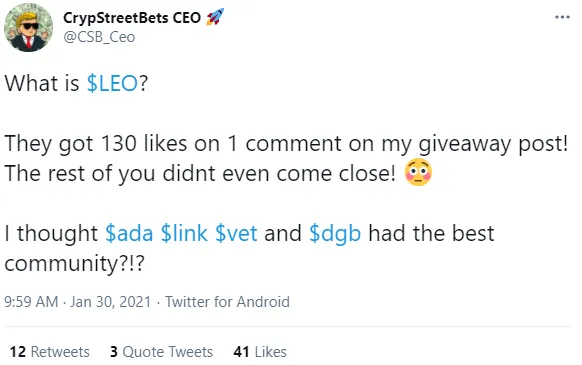View the 12 Retweets list
Image resolution: width=582 pixels, height=365 pixels.
point(50,352)
